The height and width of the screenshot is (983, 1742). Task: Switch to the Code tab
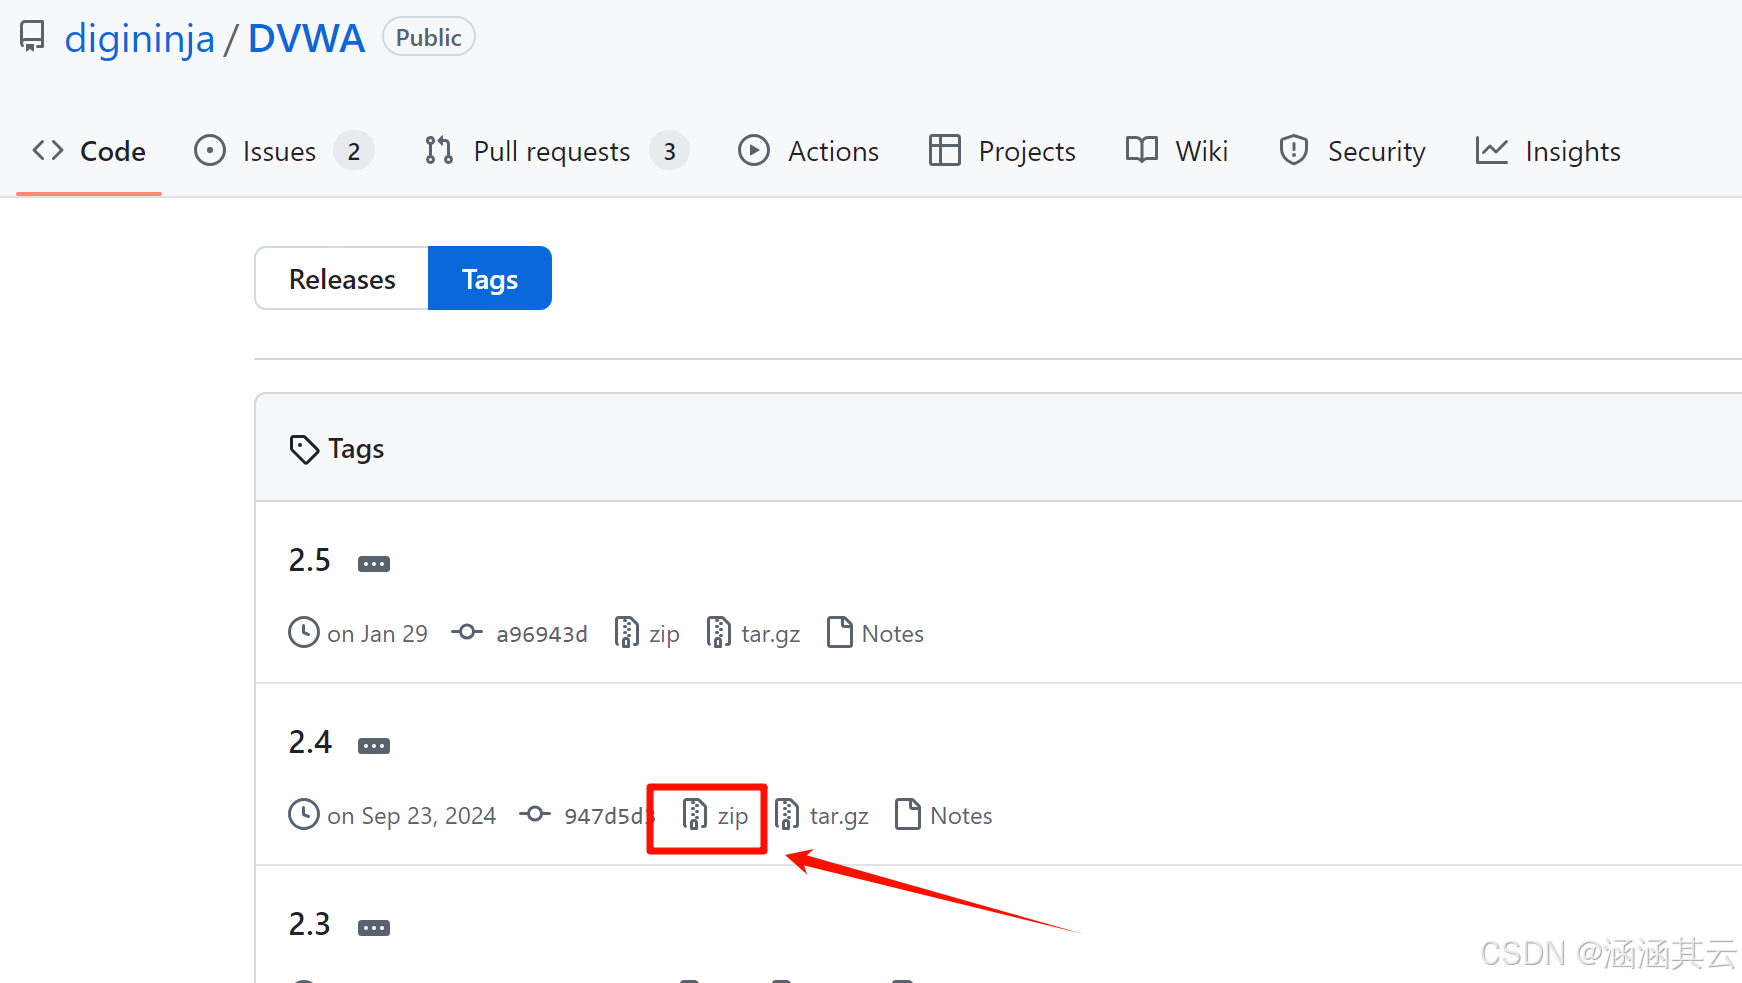[x=89, y=151]
